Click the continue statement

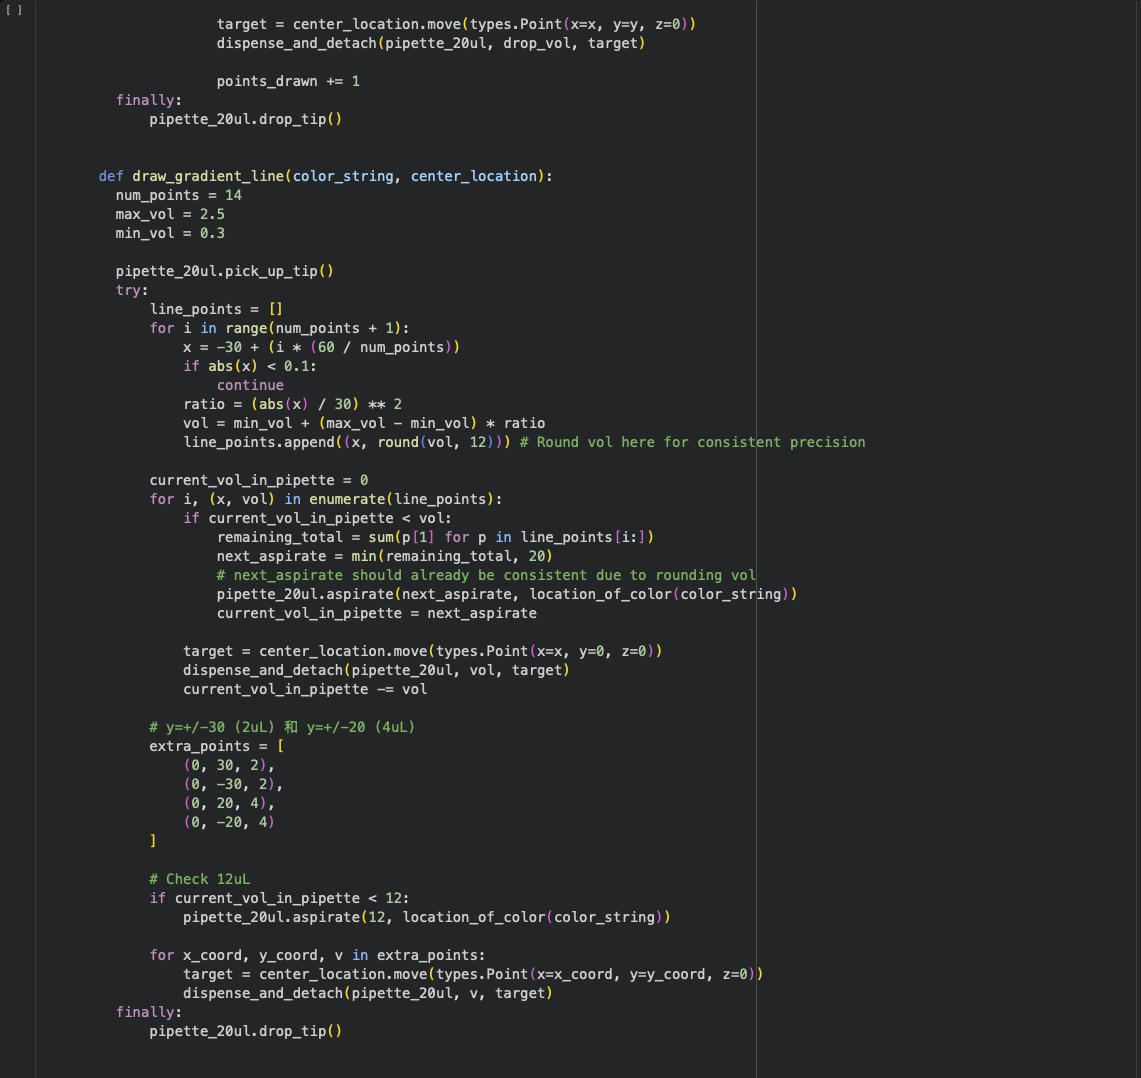click(250, 385)
